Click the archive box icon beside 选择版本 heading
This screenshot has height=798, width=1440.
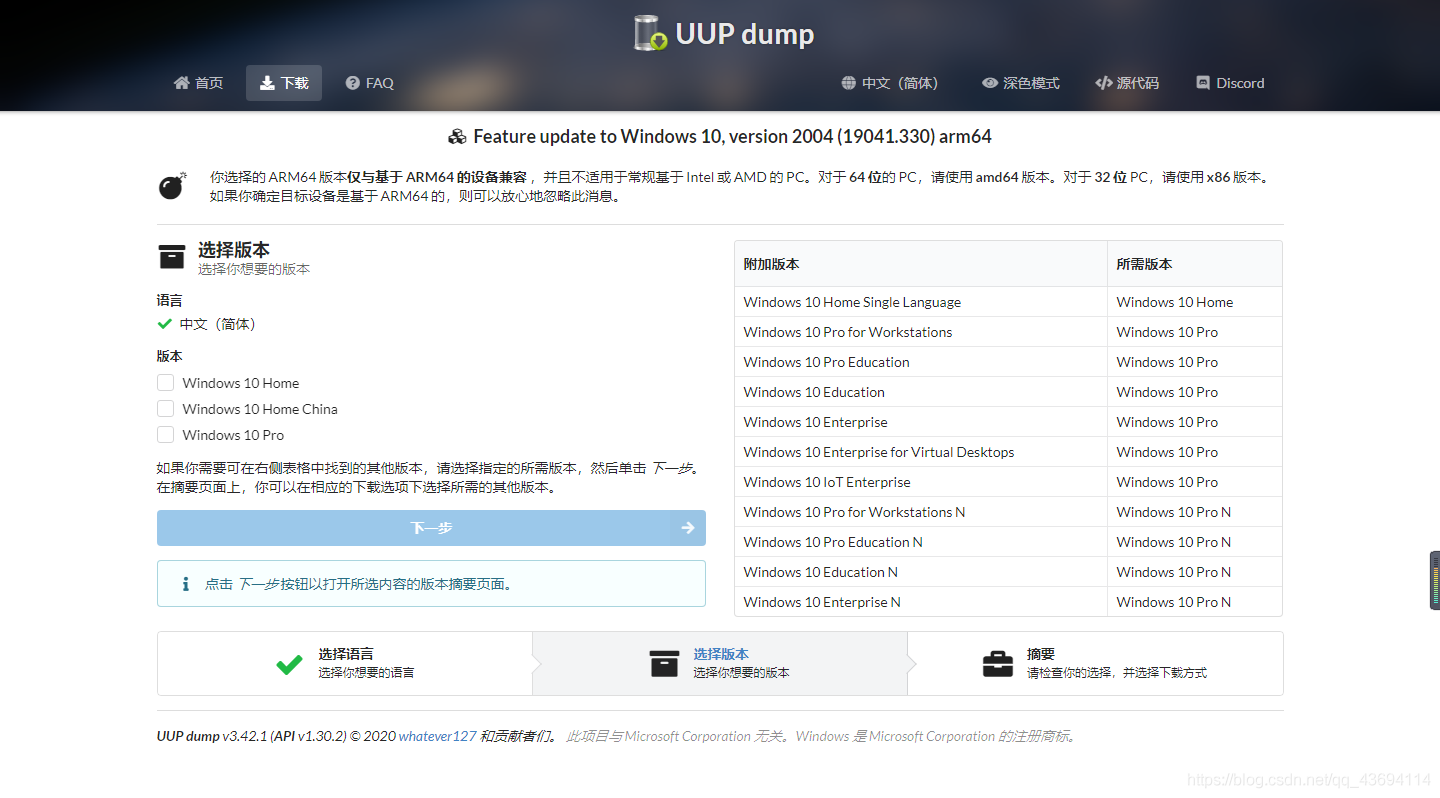[172, 257]
